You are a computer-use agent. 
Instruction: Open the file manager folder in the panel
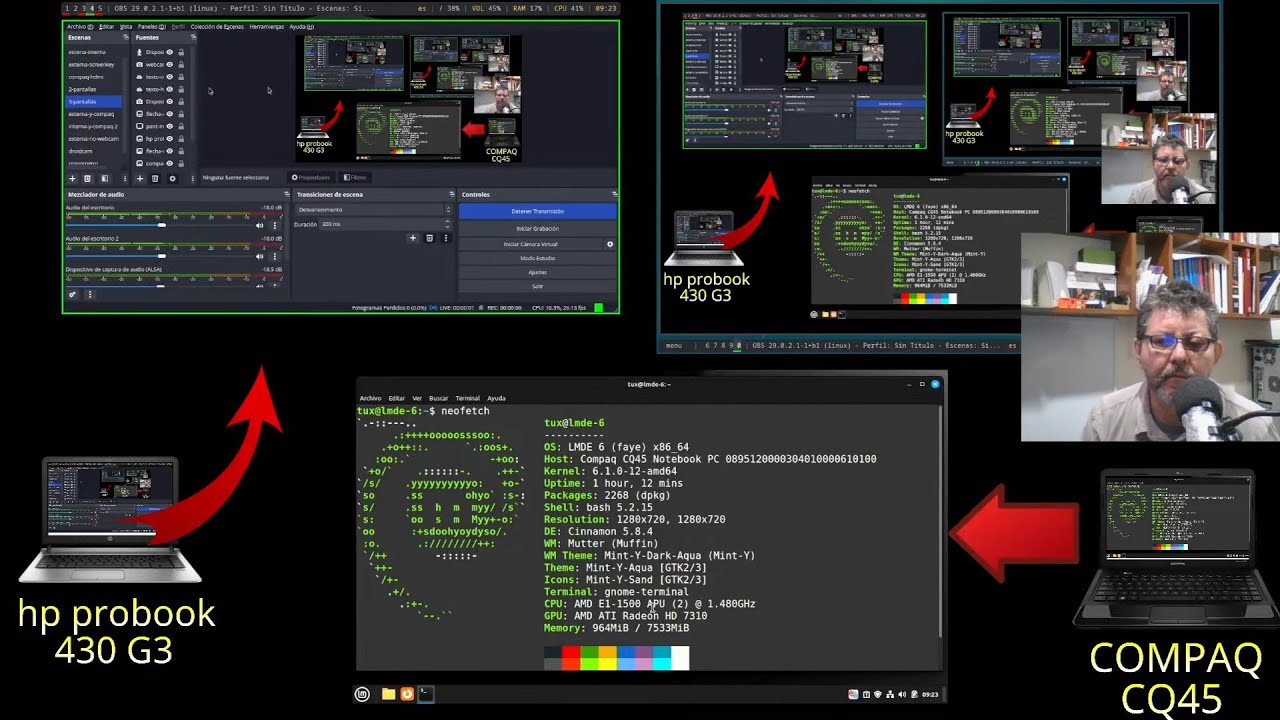[388, 693]
